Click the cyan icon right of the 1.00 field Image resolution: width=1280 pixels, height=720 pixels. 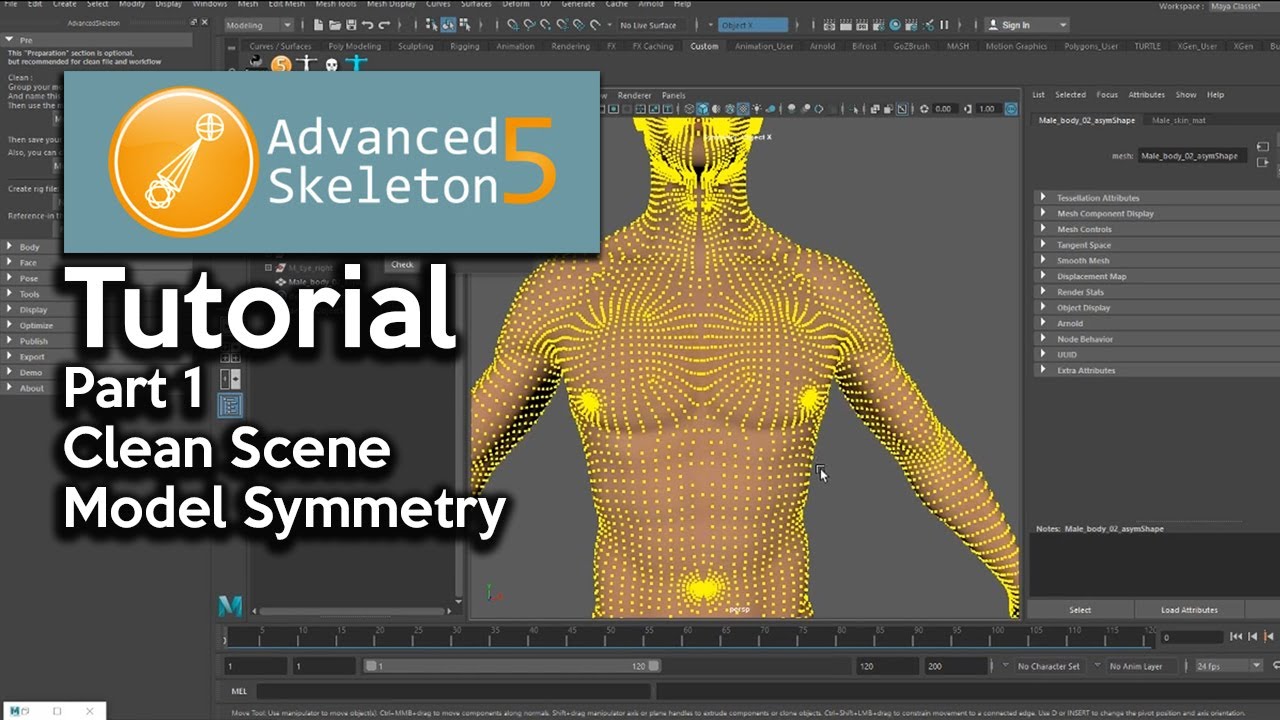coord(1011,109)
